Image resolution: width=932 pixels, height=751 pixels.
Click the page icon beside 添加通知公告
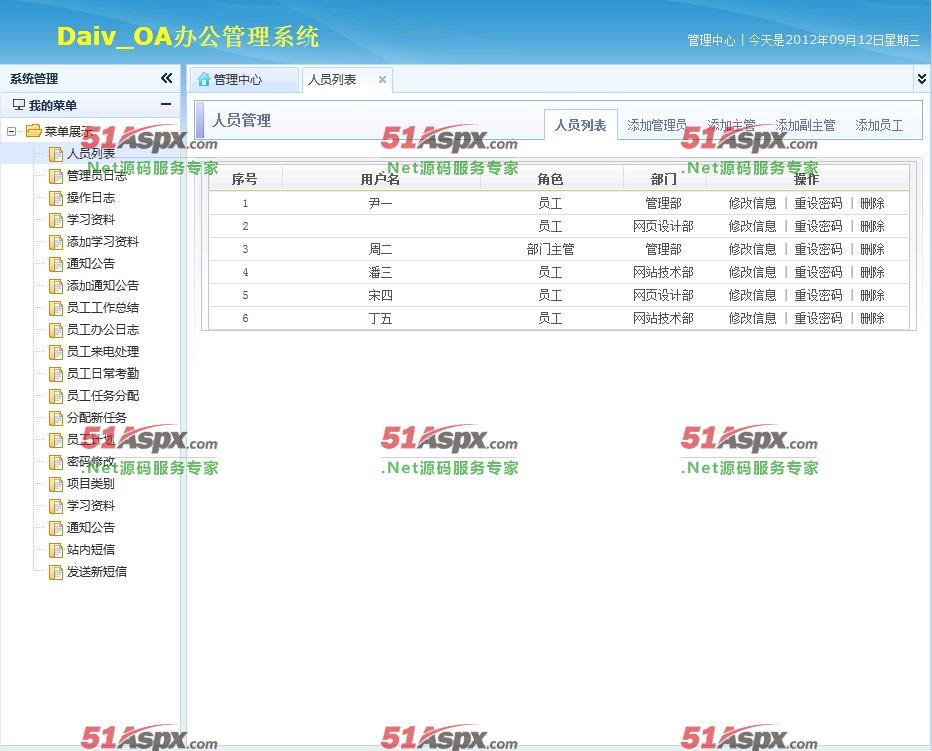point(55,286)
